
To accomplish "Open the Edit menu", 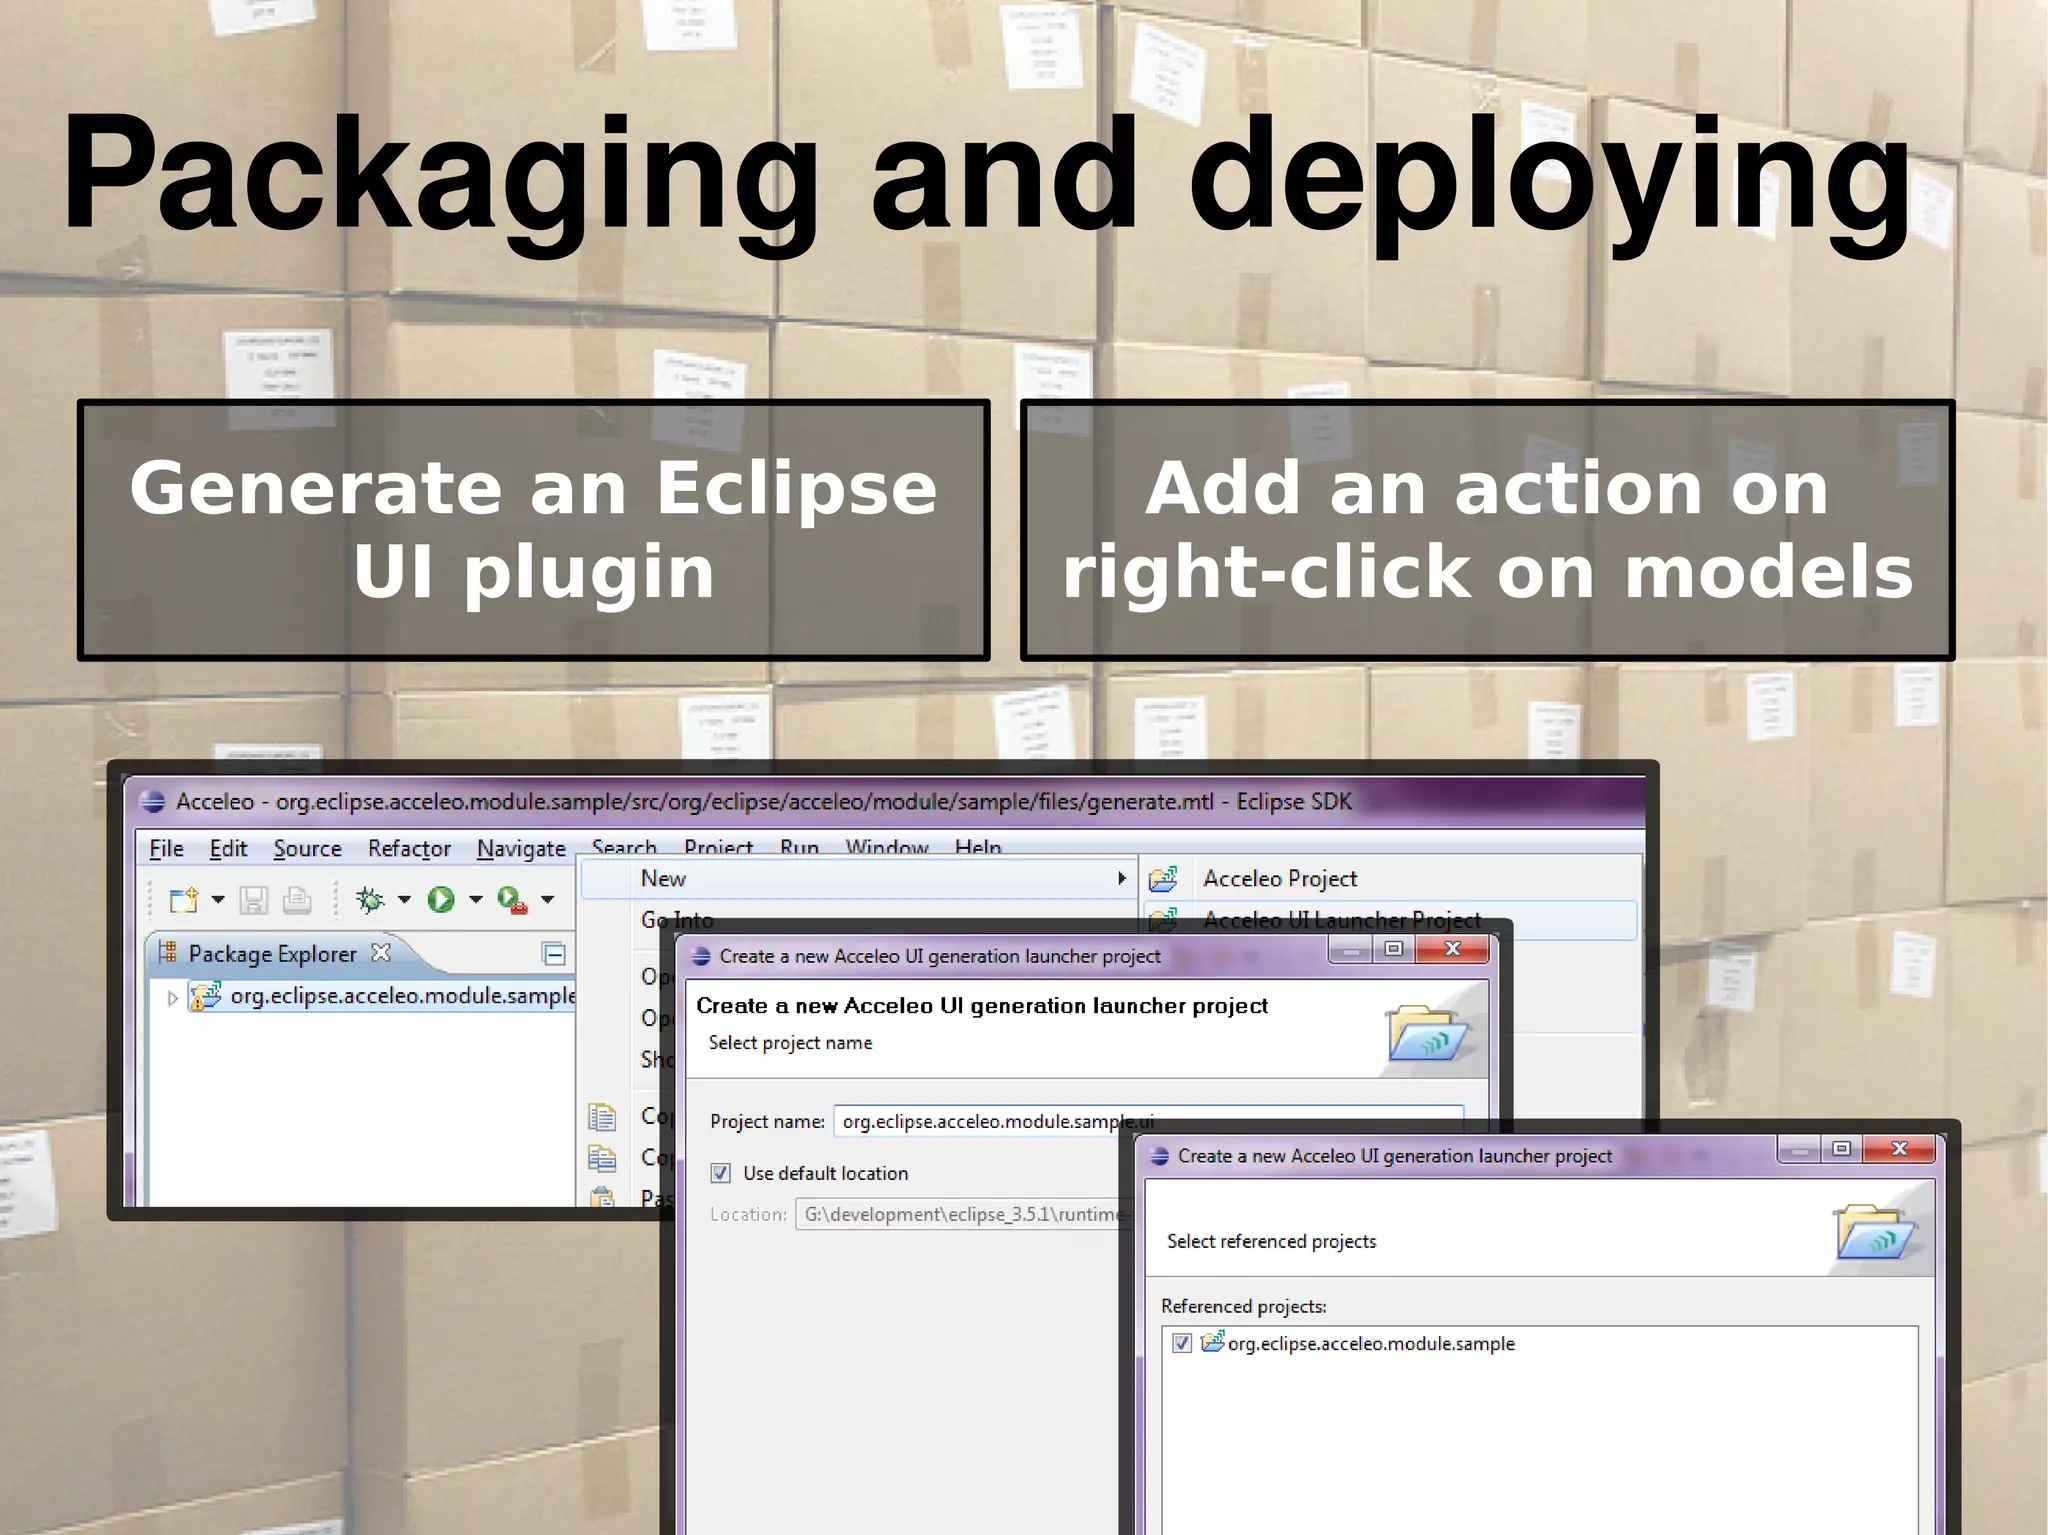I will click(x=228, y=849).
